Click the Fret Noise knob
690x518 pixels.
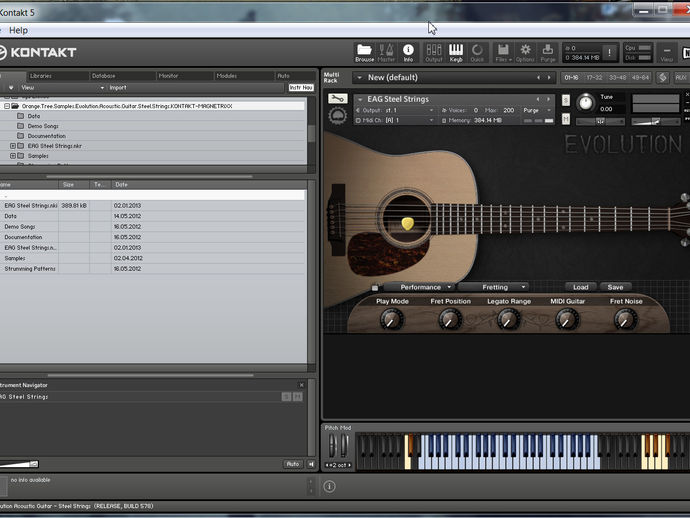pyautogui.click(x=625, y=319)
